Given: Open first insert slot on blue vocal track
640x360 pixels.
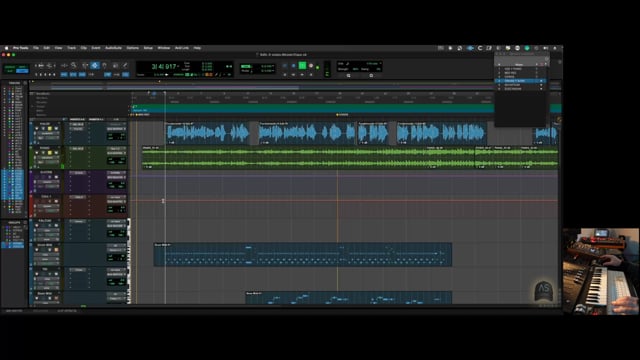Looking at the screenshot, I should pos(78,124).
